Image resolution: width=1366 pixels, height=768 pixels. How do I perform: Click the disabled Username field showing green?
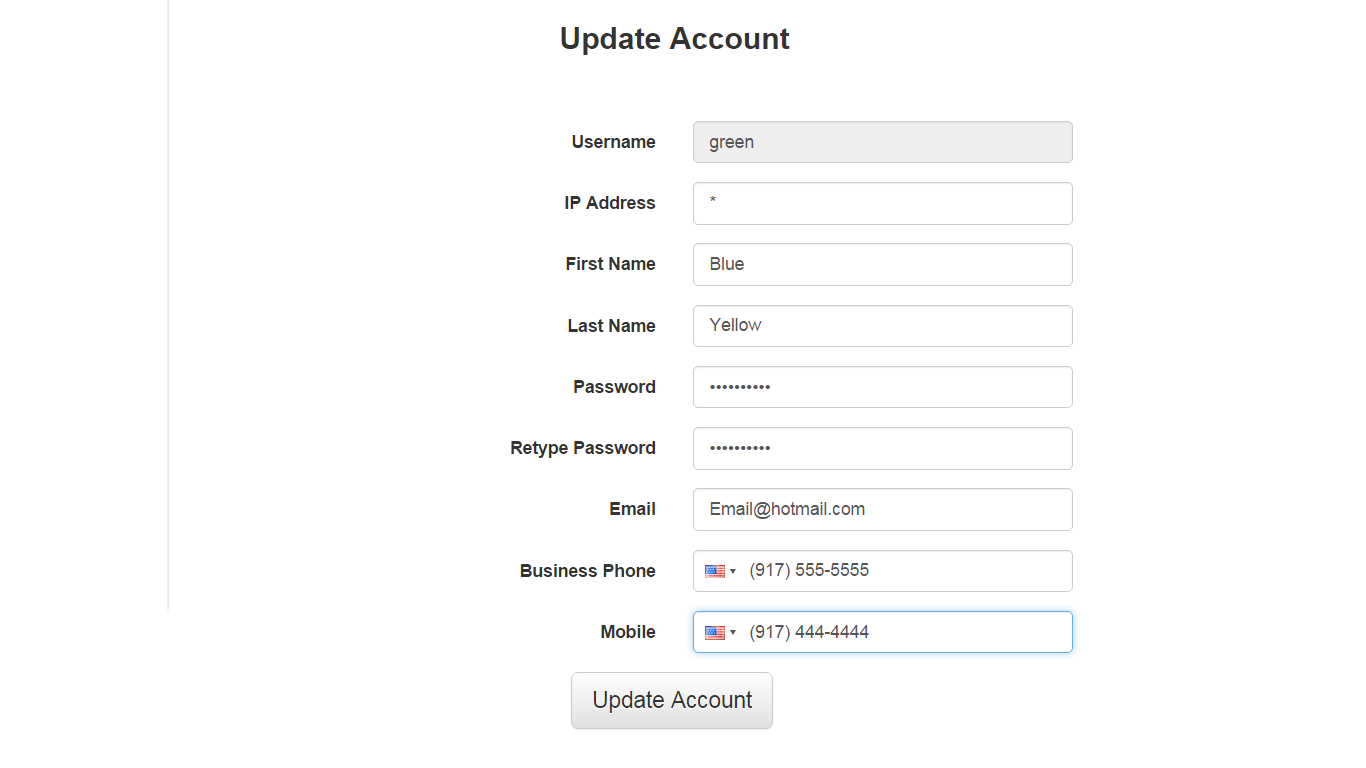(x=883, y=142)
